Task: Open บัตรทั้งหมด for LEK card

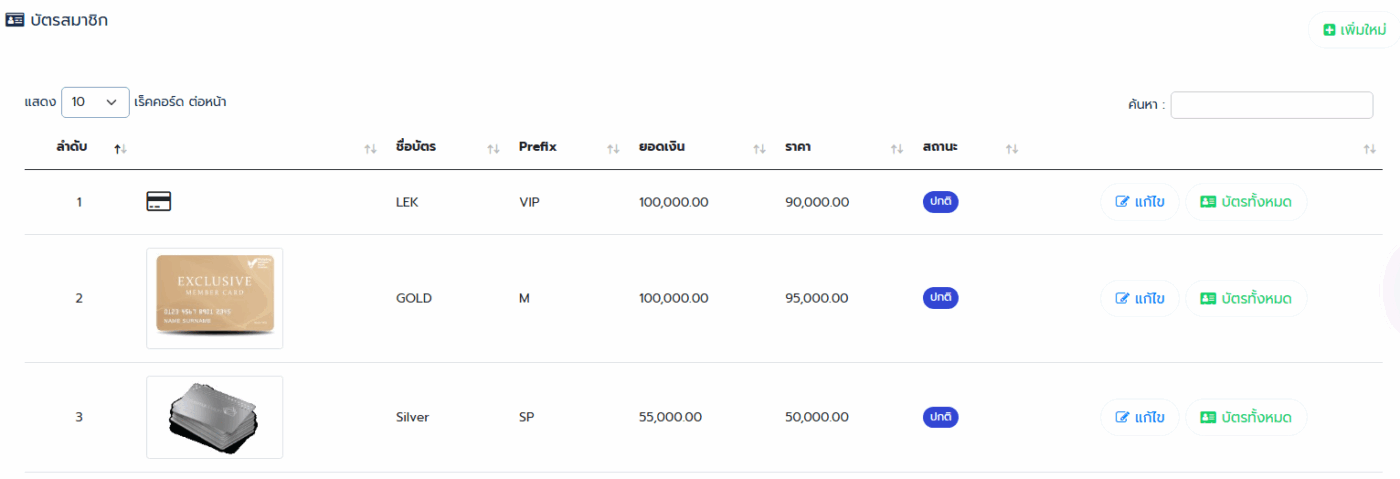Action: point(1246,202)
